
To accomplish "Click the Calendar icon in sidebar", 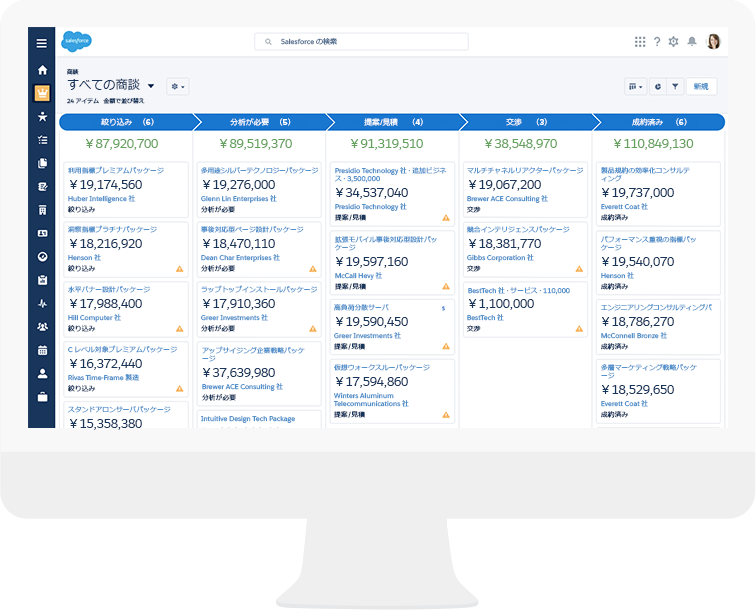I will 42,350.
